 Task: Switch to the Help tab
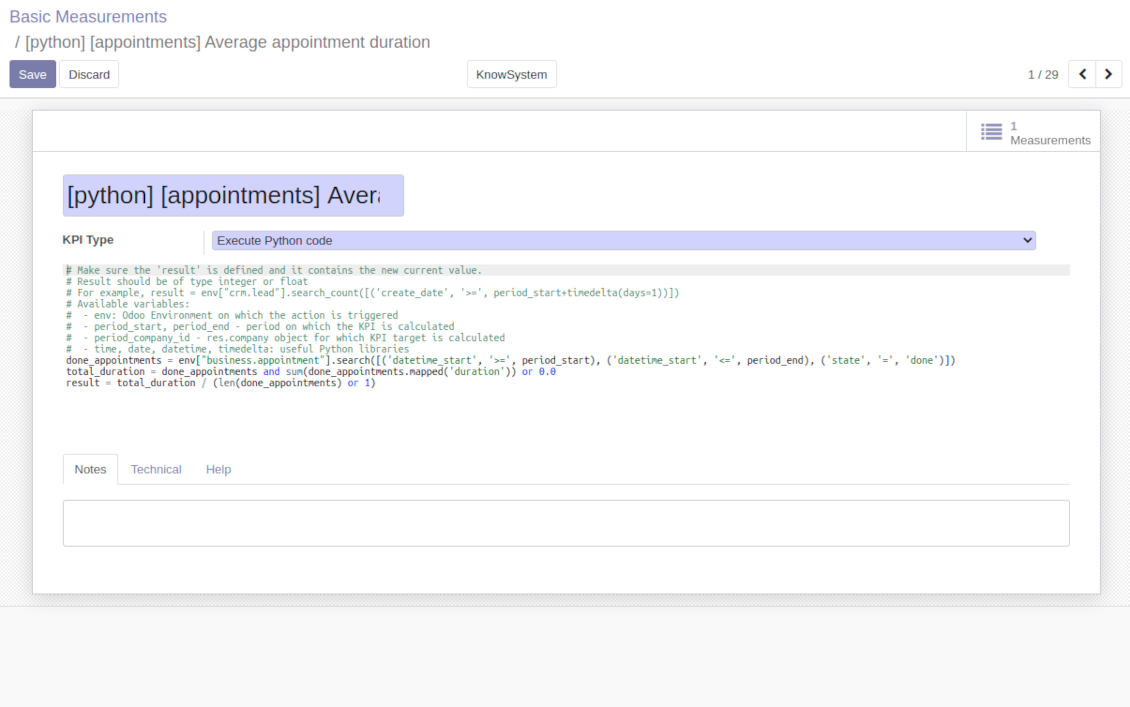[218, 469]
